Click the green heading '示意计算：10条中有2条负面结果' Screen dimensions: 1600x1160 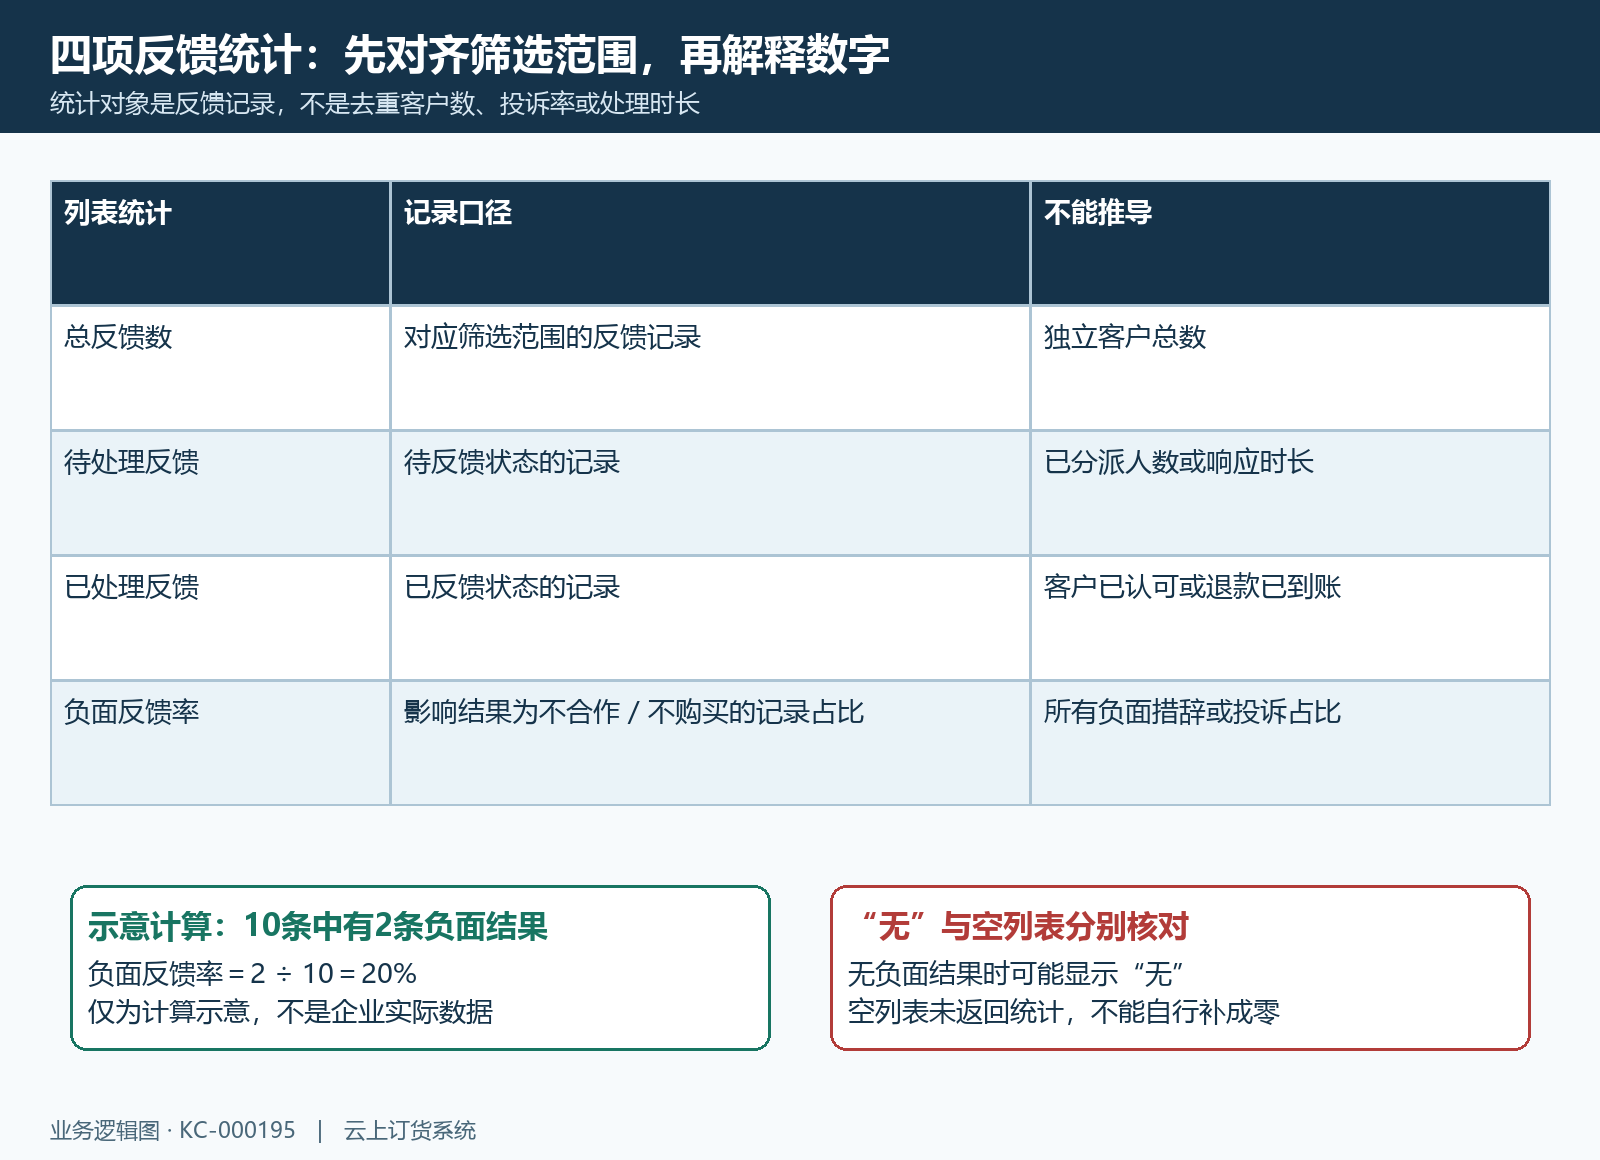coord(318,927)
